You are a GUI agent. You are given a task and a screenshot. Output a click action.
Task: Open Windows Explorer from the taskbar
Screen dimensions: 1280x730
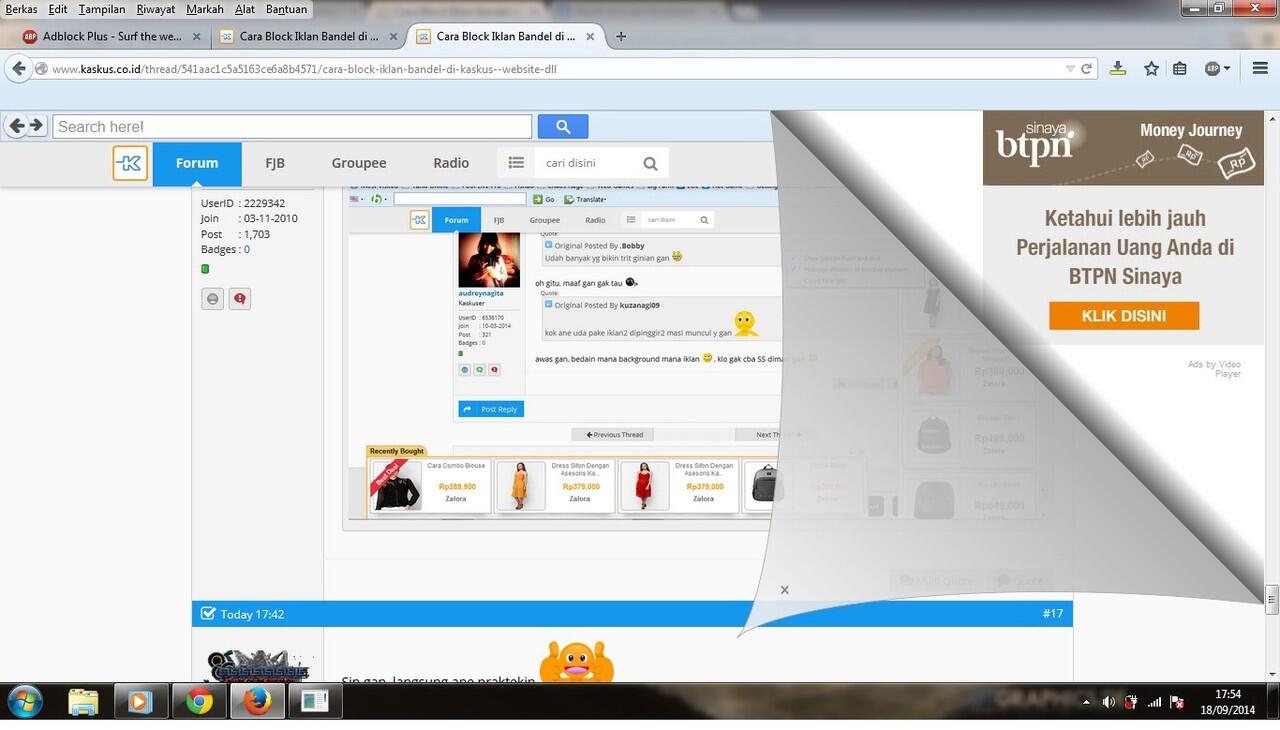pos(83,702)
